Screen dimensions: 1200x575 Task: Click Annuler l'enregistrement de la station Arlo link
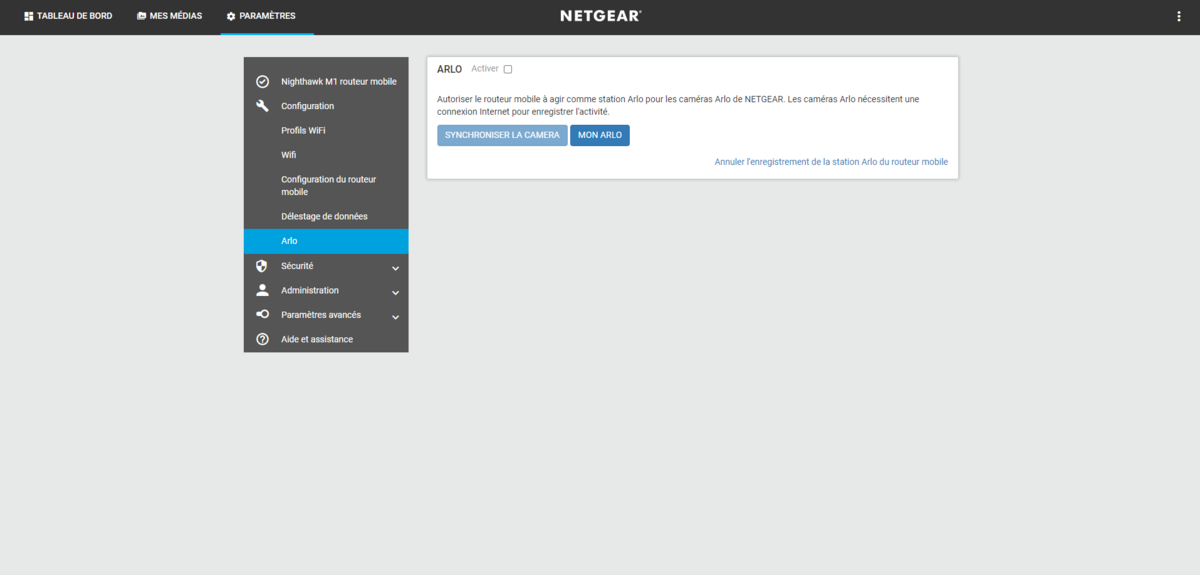pos(831,161)
